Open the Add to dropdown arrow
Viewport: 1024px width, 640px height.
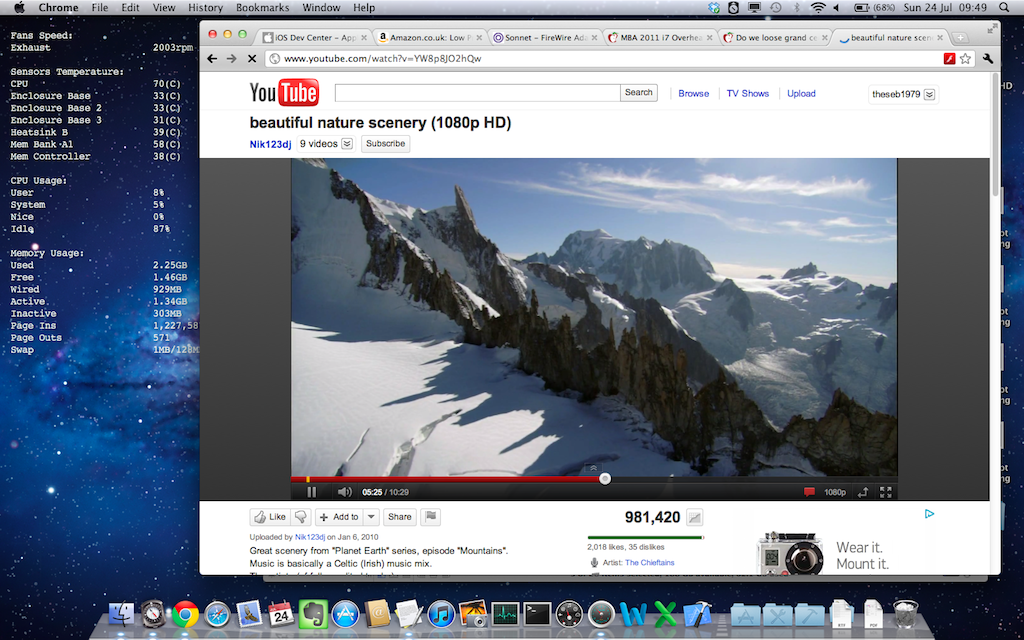coord(371,517)
